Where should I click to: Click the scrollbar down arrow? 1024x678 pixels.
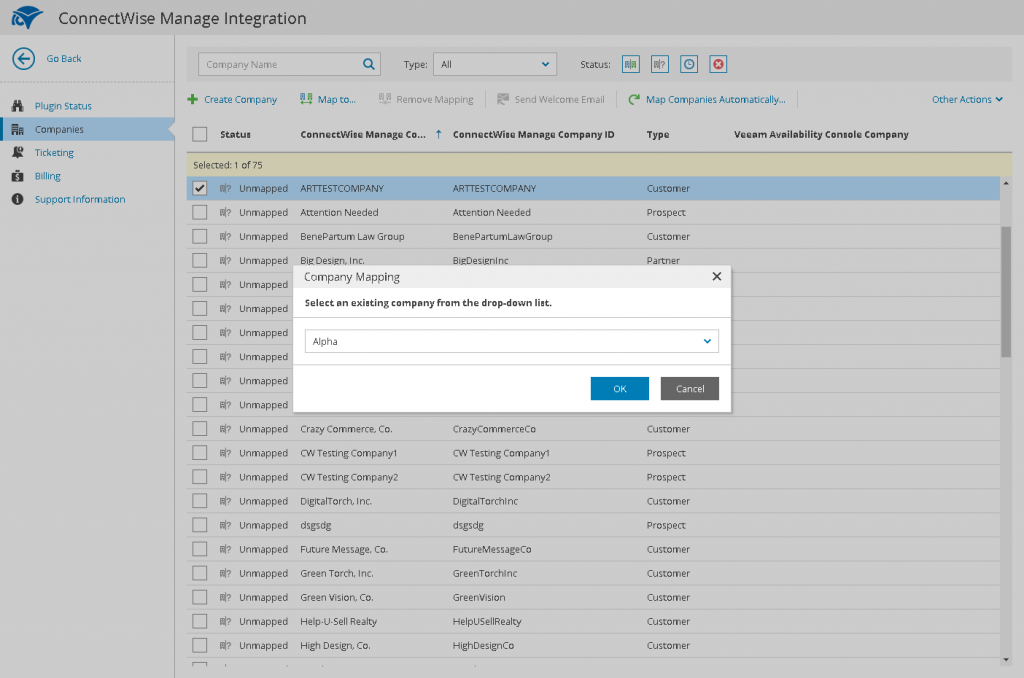[1006, 660]
